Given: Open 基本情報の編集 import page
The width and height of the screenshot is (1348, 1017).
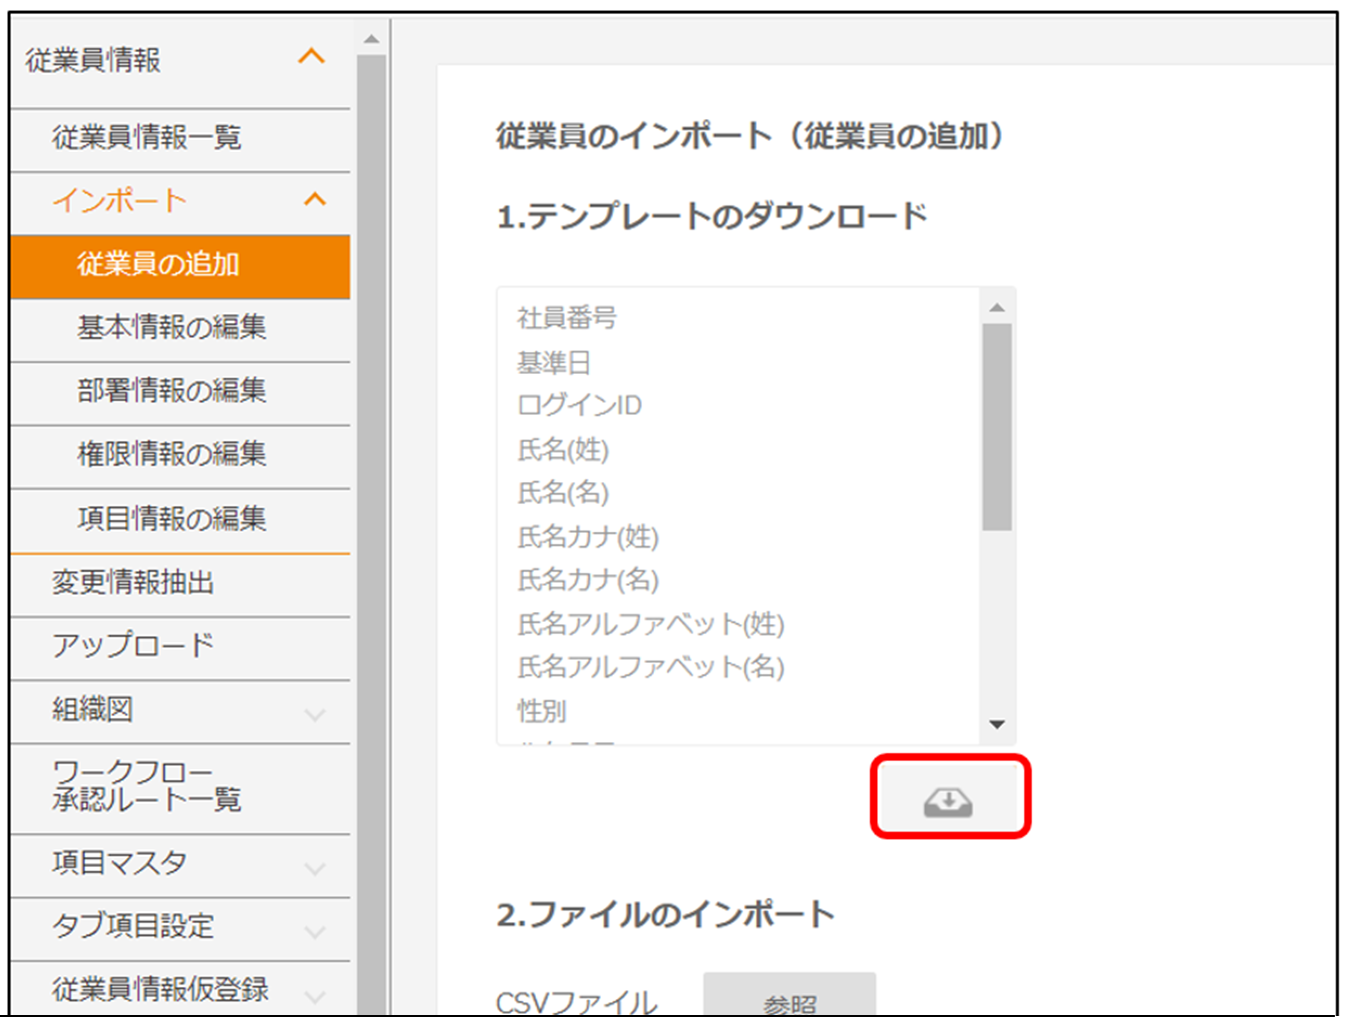Looking at the screenshot, I should point(171,328).
